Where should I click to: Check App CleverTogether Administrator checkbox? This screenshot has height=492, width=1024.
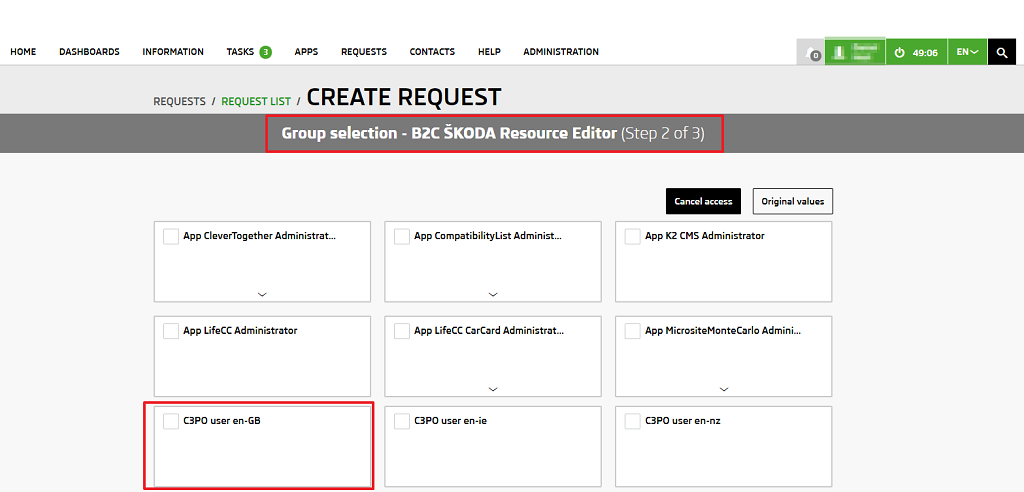point(171,237)
